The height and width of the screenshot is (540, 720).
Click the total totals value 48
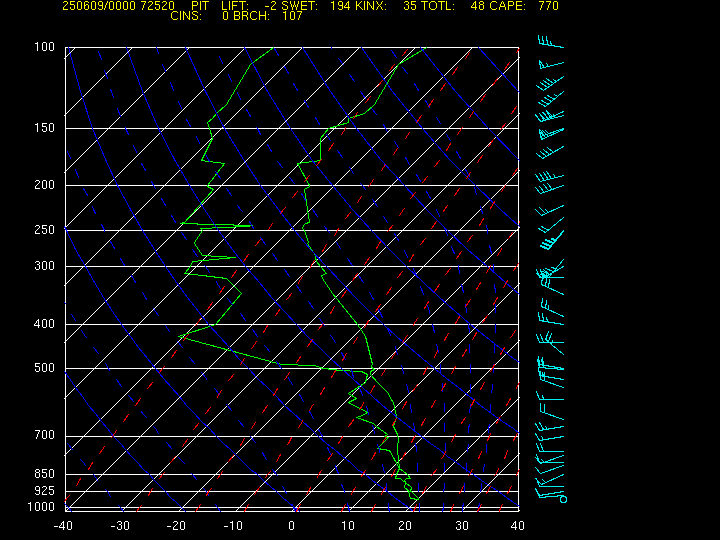point(478,6)
